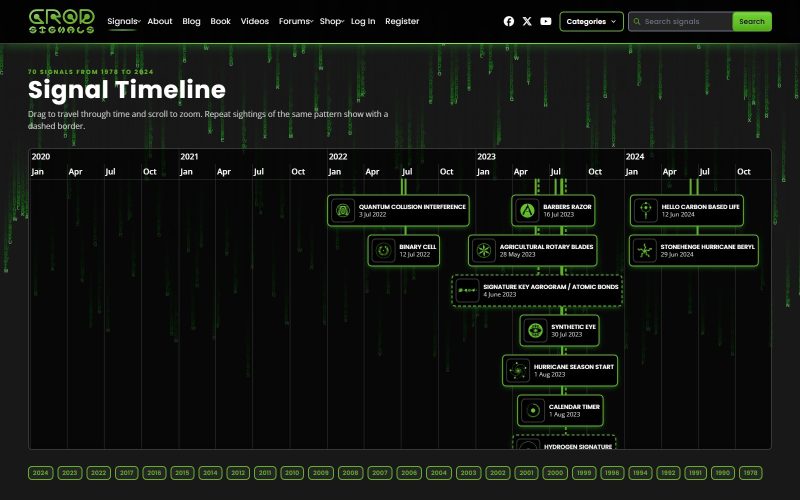Open the Book menu item

[220, 21]
